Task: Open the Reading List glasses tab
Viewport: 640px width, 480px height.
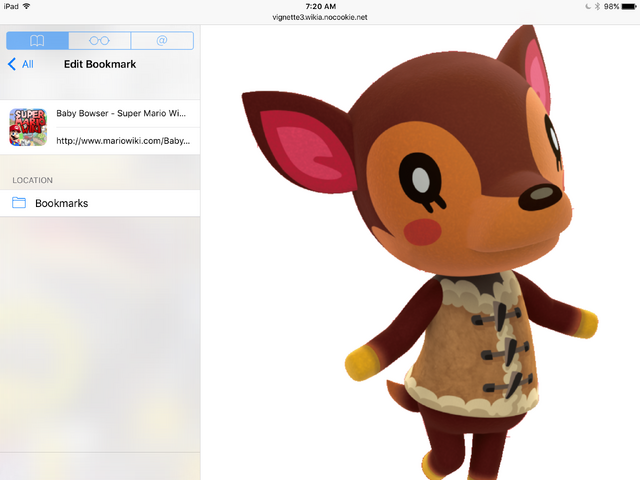Action: pyautogui.click(x=100, y=40)
